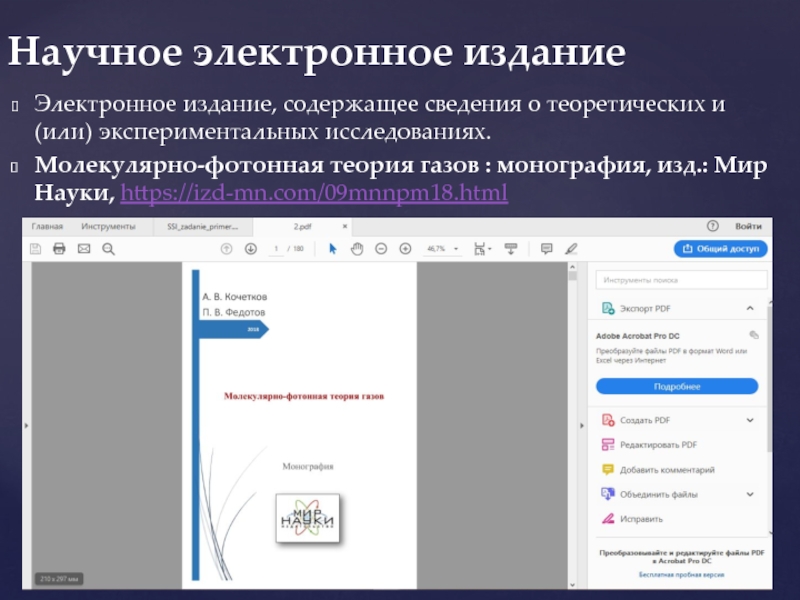Click the Общий доступ share button

point(719,248)
